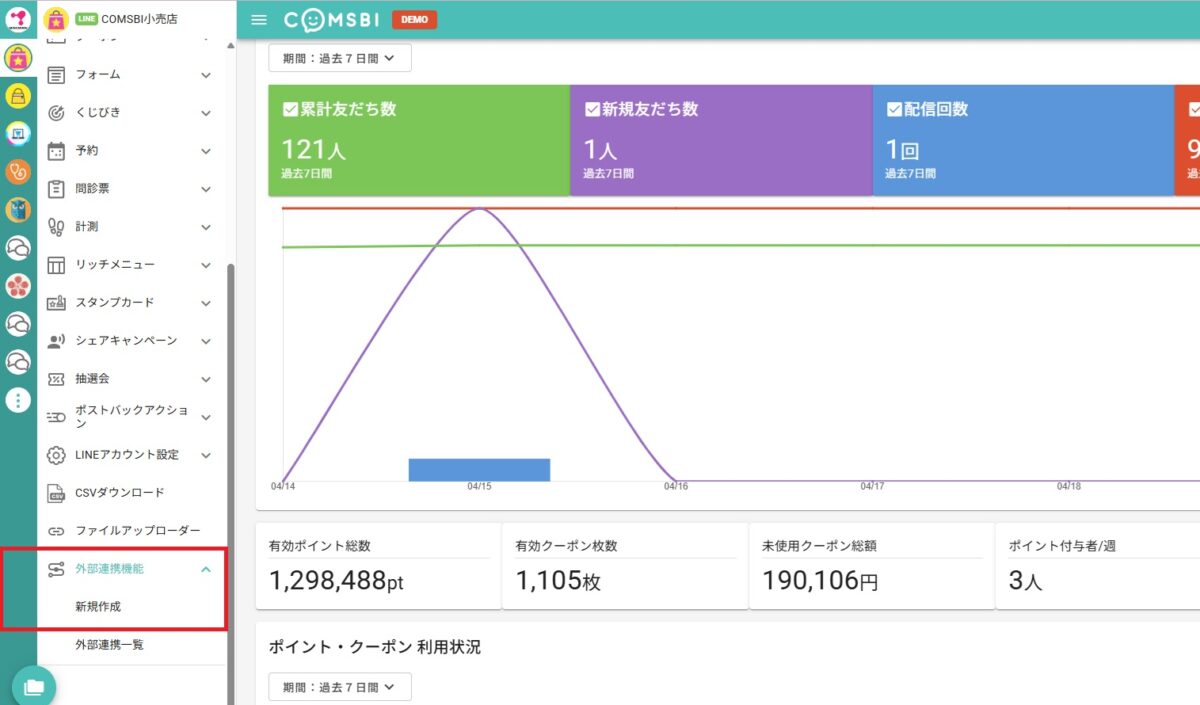
Task: Click the blue bar in the chart
Action: 479,469
